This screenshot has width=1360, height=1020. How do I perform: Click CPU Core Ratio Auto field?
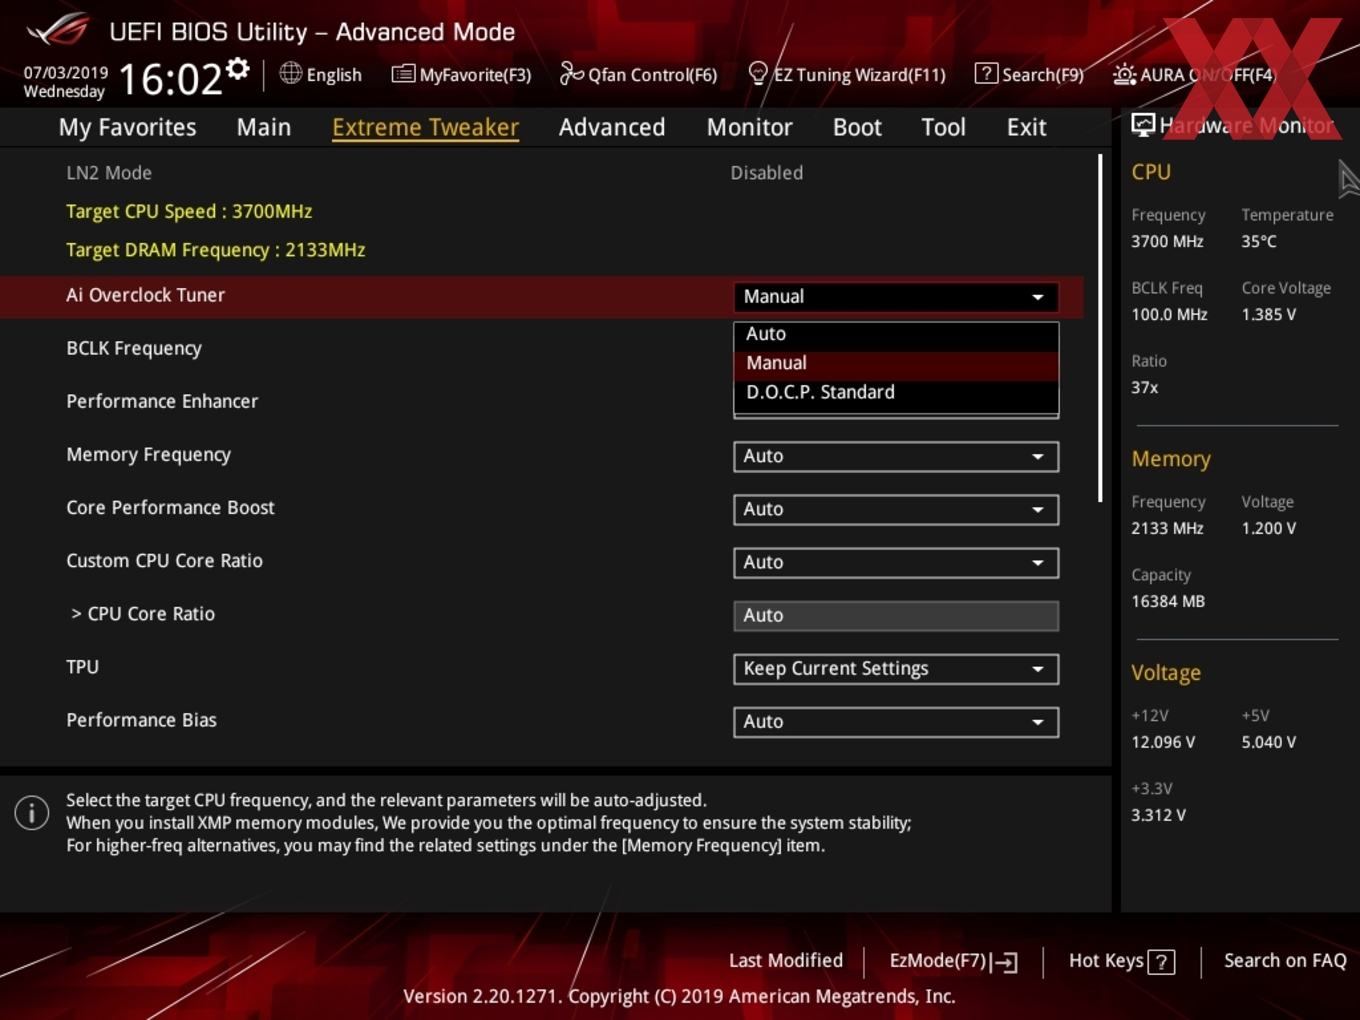pyautogui.click(x=896, y=615)
